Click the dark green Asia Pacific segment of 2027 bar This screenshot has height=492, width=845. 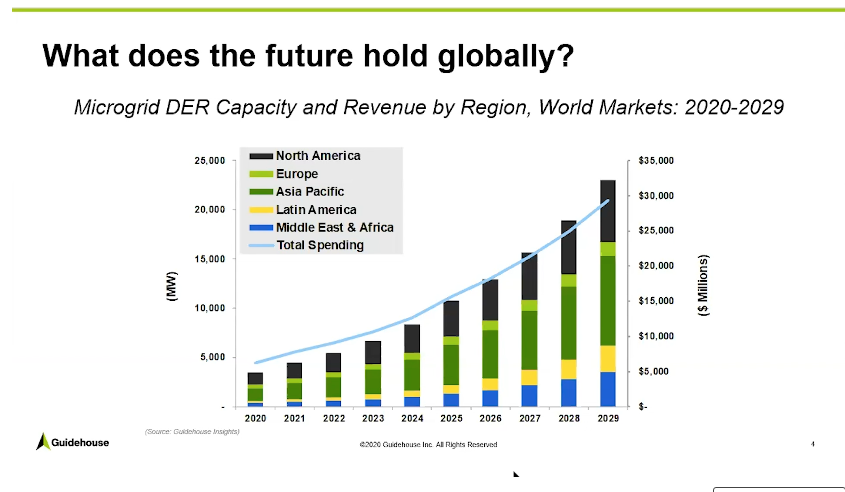(530, 340)
